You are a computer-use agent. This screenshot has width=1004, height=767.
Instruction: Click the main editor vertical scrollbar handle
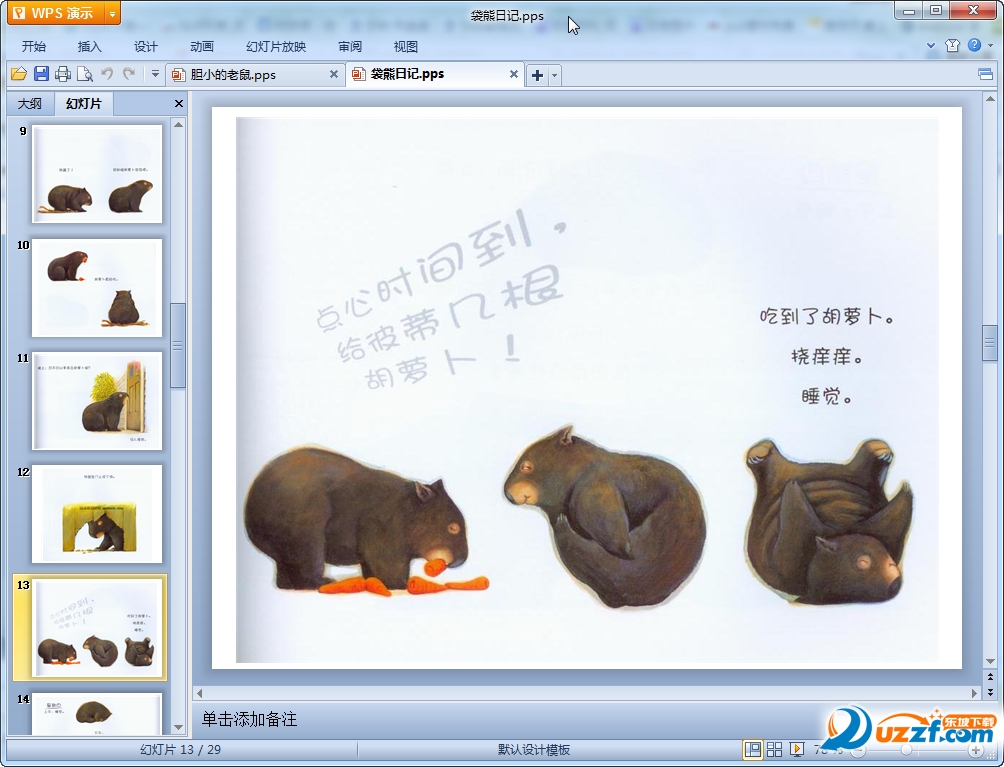point(990,344)
